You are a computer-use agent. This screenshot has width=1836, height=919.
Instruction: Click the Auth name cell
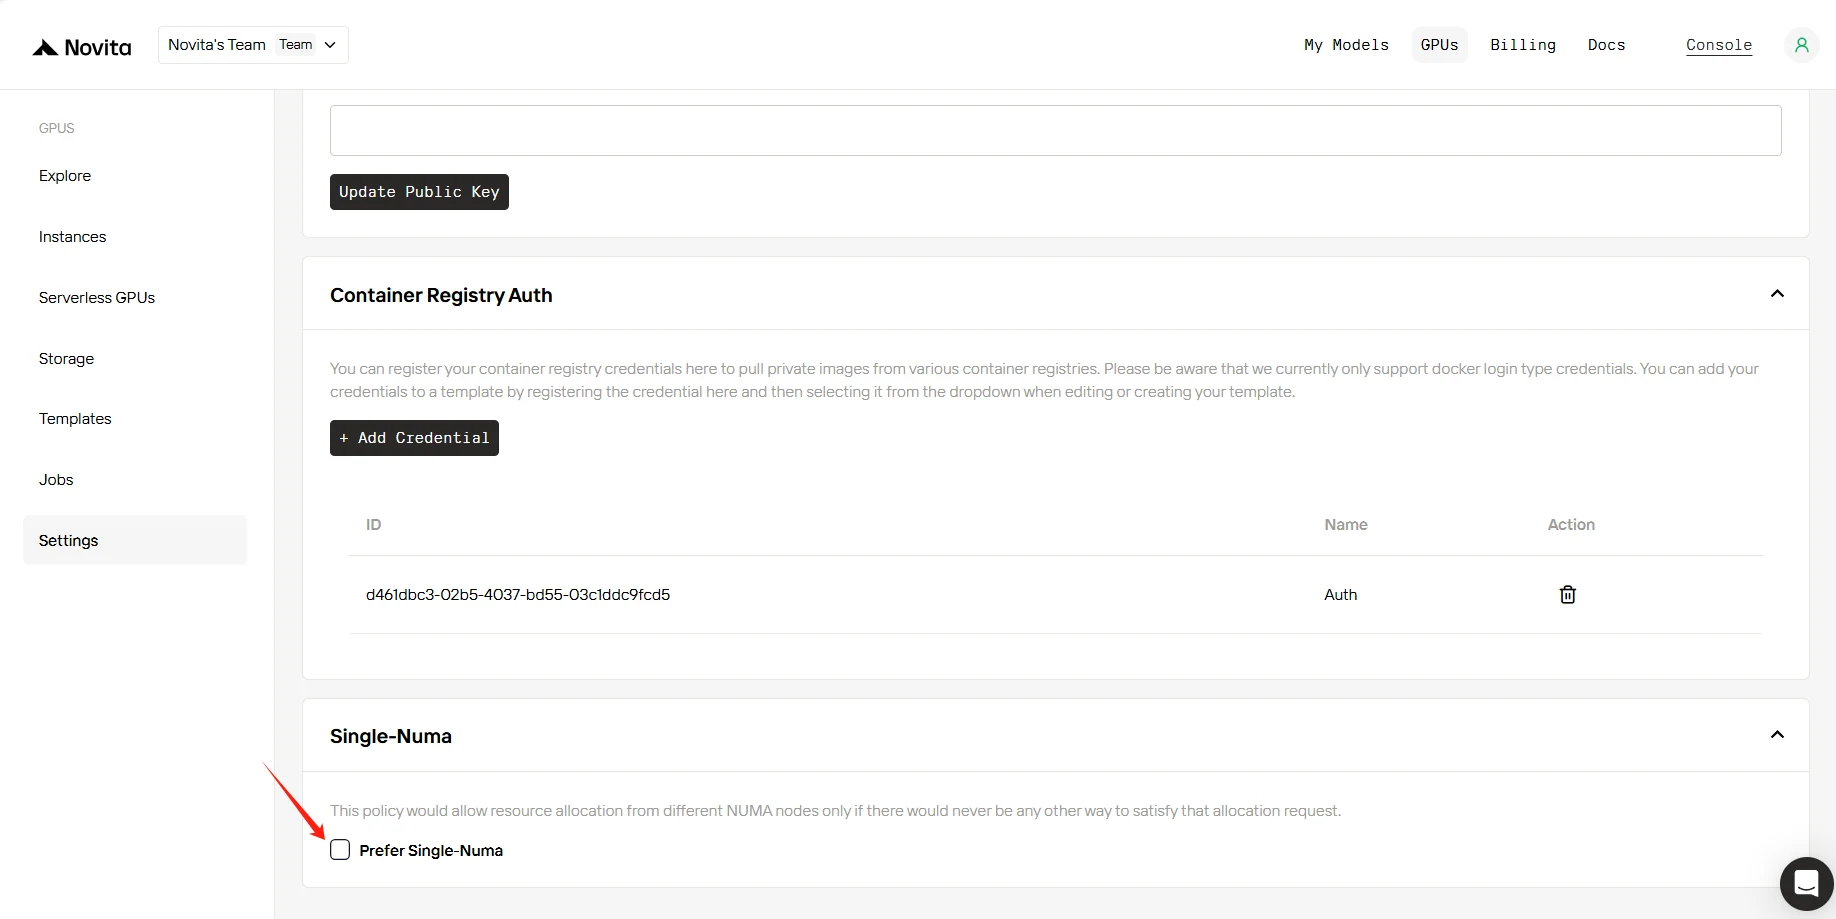click(x=1340, y=595)
